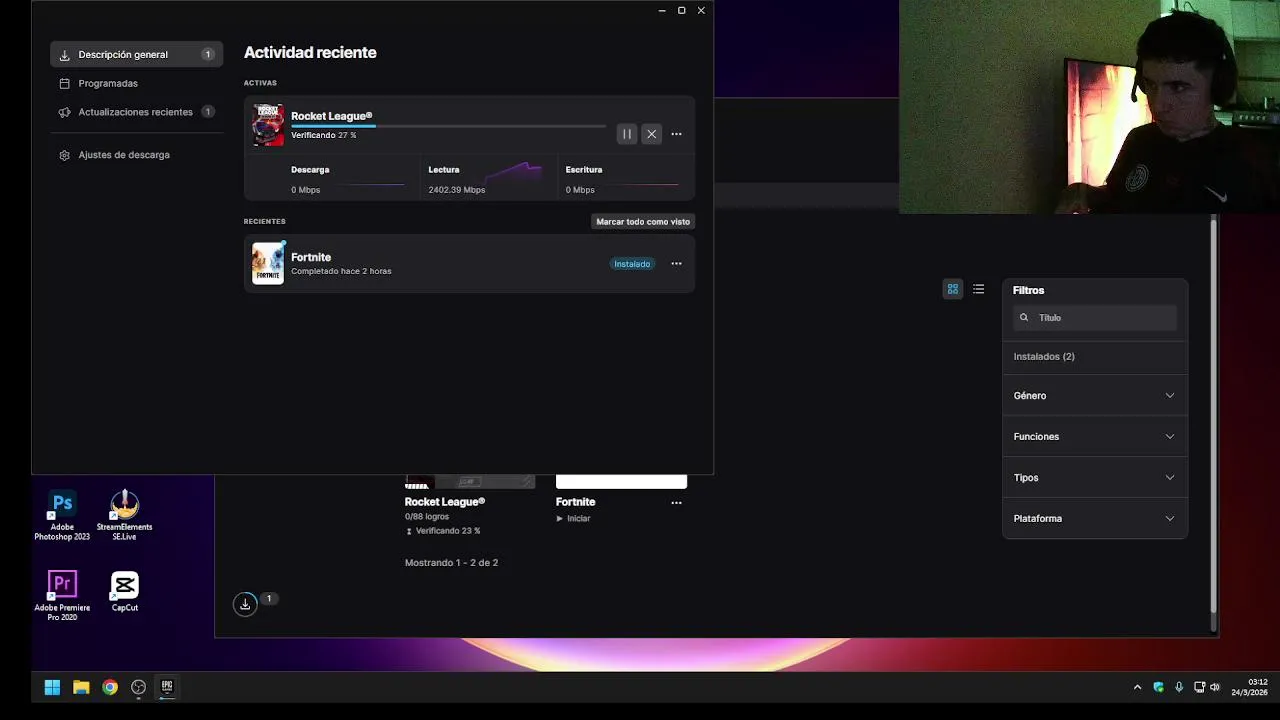Click the 'Verificando 23 %' status text

[x=448, y=531]
